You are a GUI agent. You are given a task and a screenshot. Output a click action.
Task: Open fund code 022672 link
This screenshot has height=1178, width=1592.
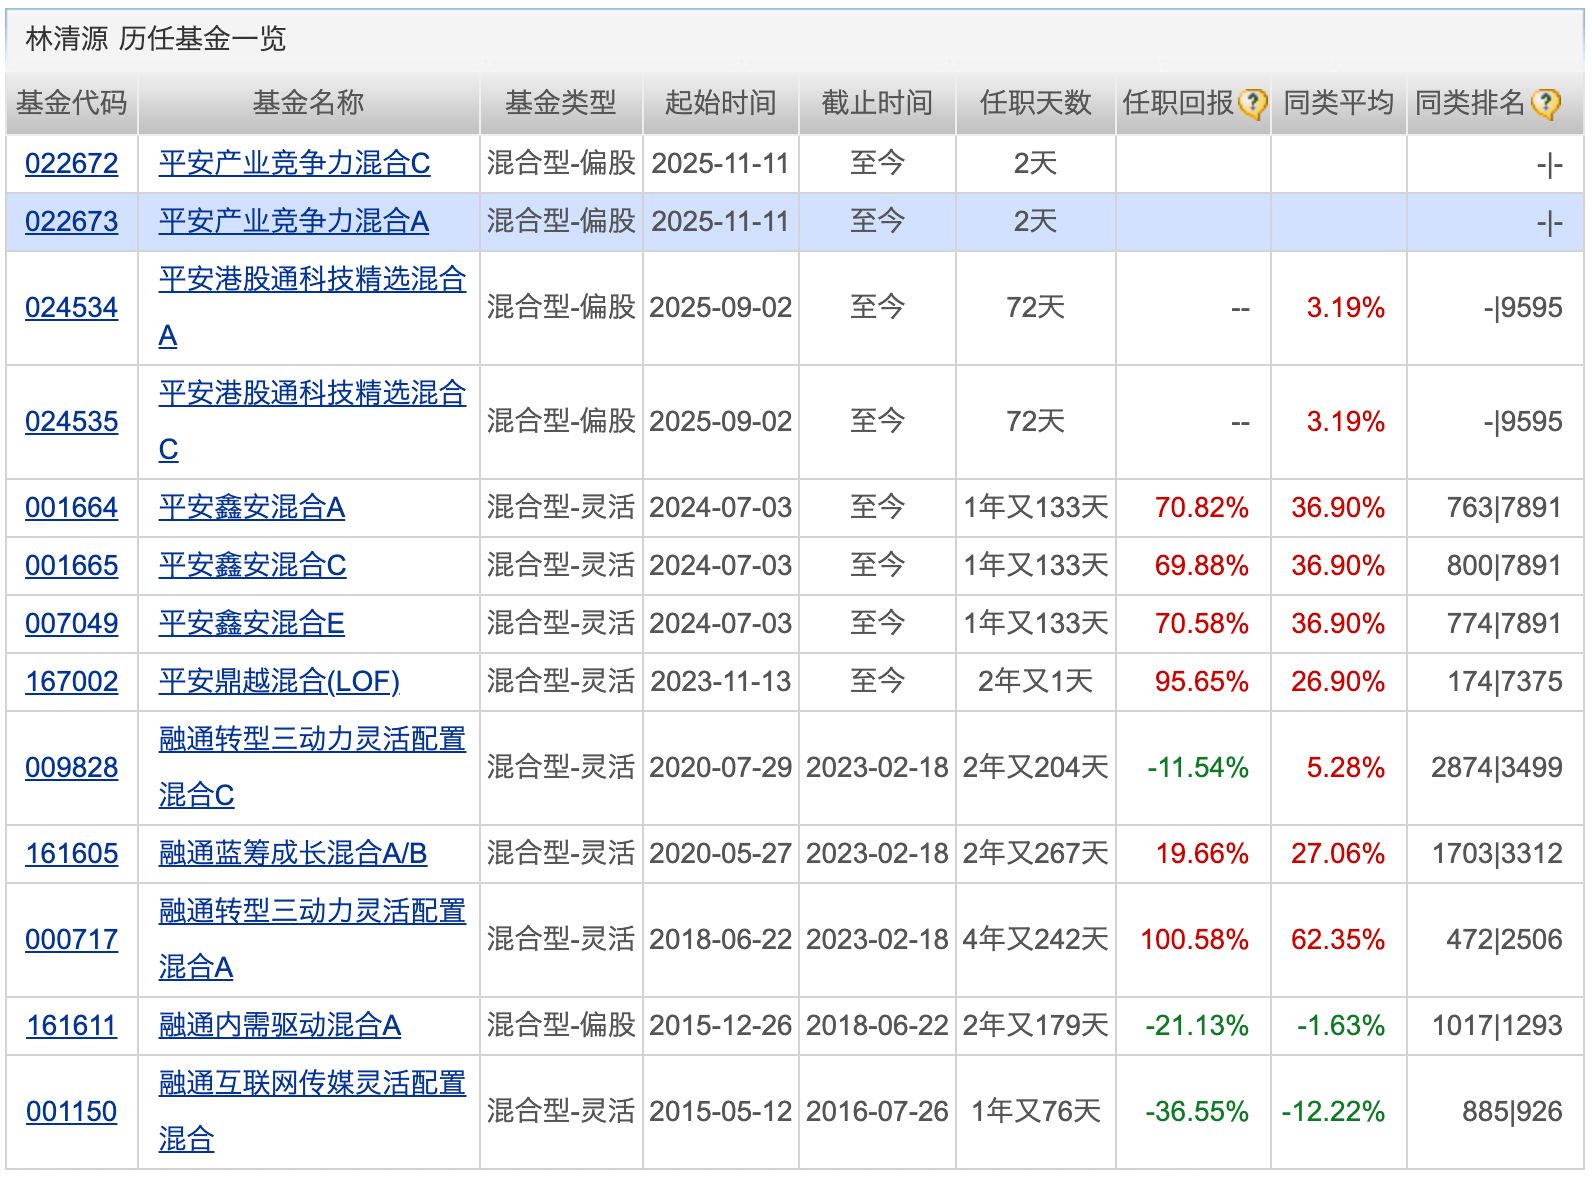click(x=71, y=164)
